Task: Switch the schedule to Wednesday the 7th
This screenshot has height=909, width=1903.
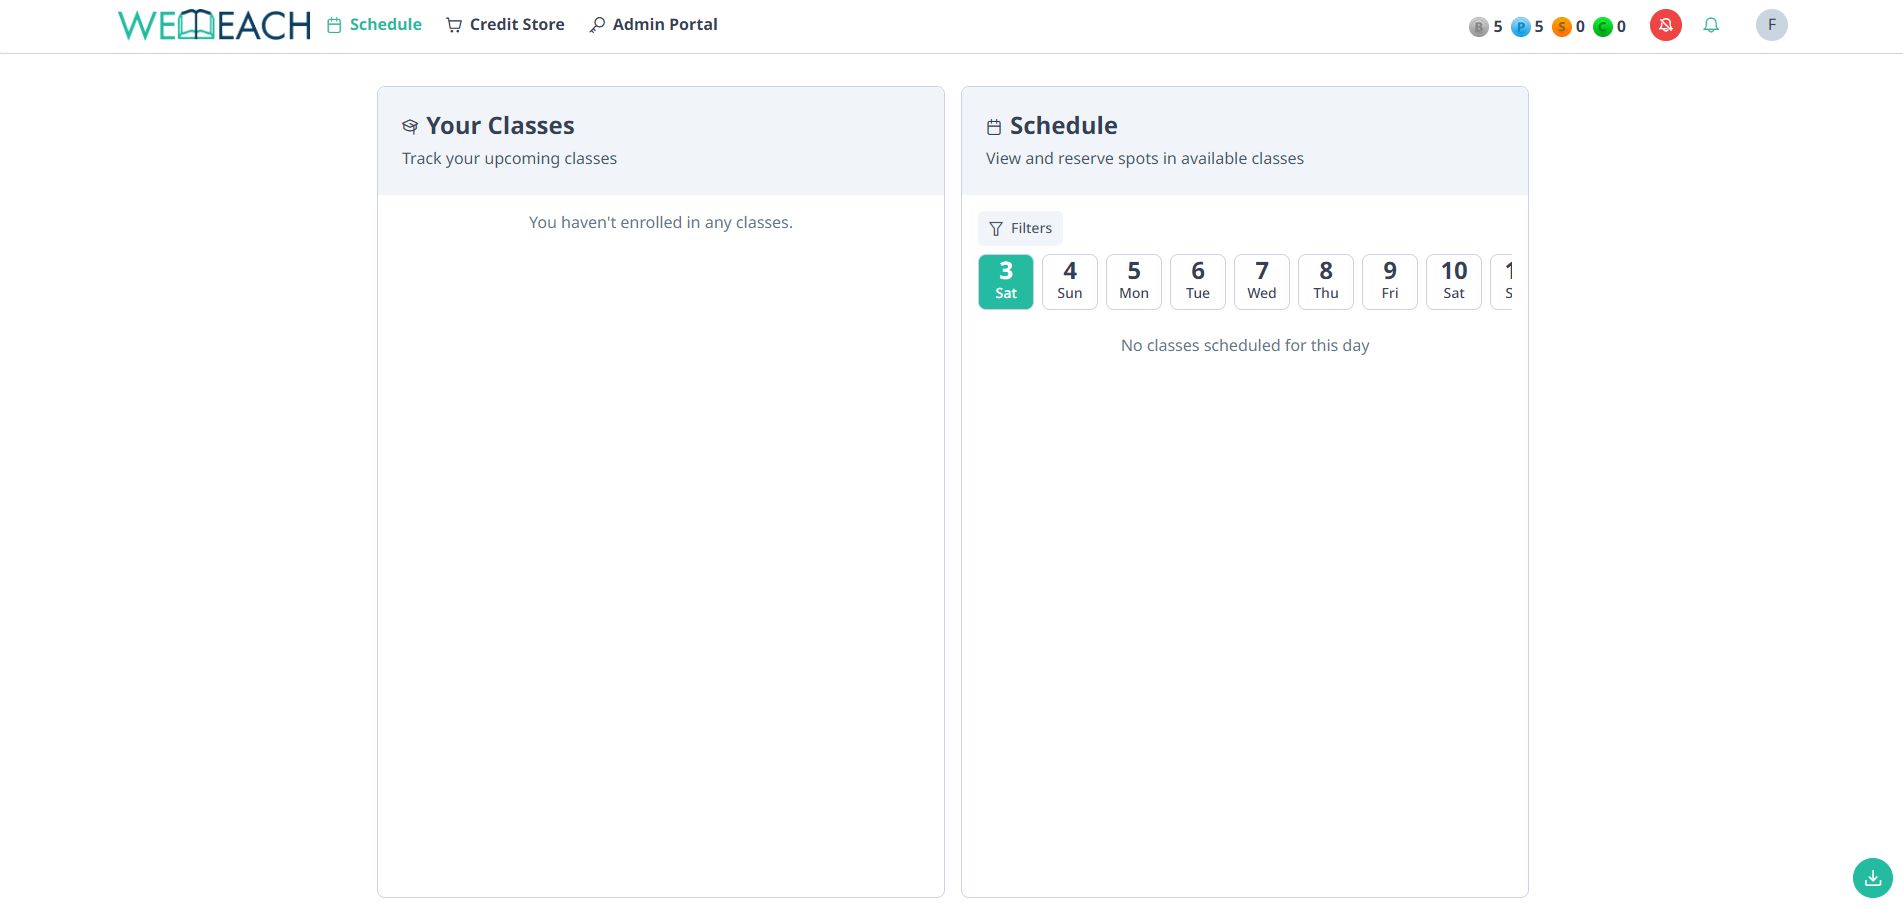Action: coord(1261,281)
